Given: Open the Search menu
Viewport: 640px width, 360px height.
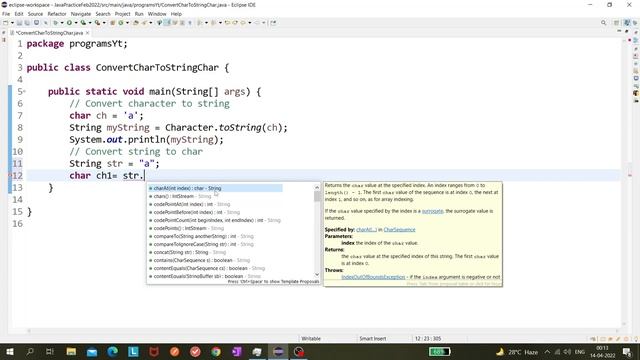Looking at the screenshot, I should click(103, 14).
